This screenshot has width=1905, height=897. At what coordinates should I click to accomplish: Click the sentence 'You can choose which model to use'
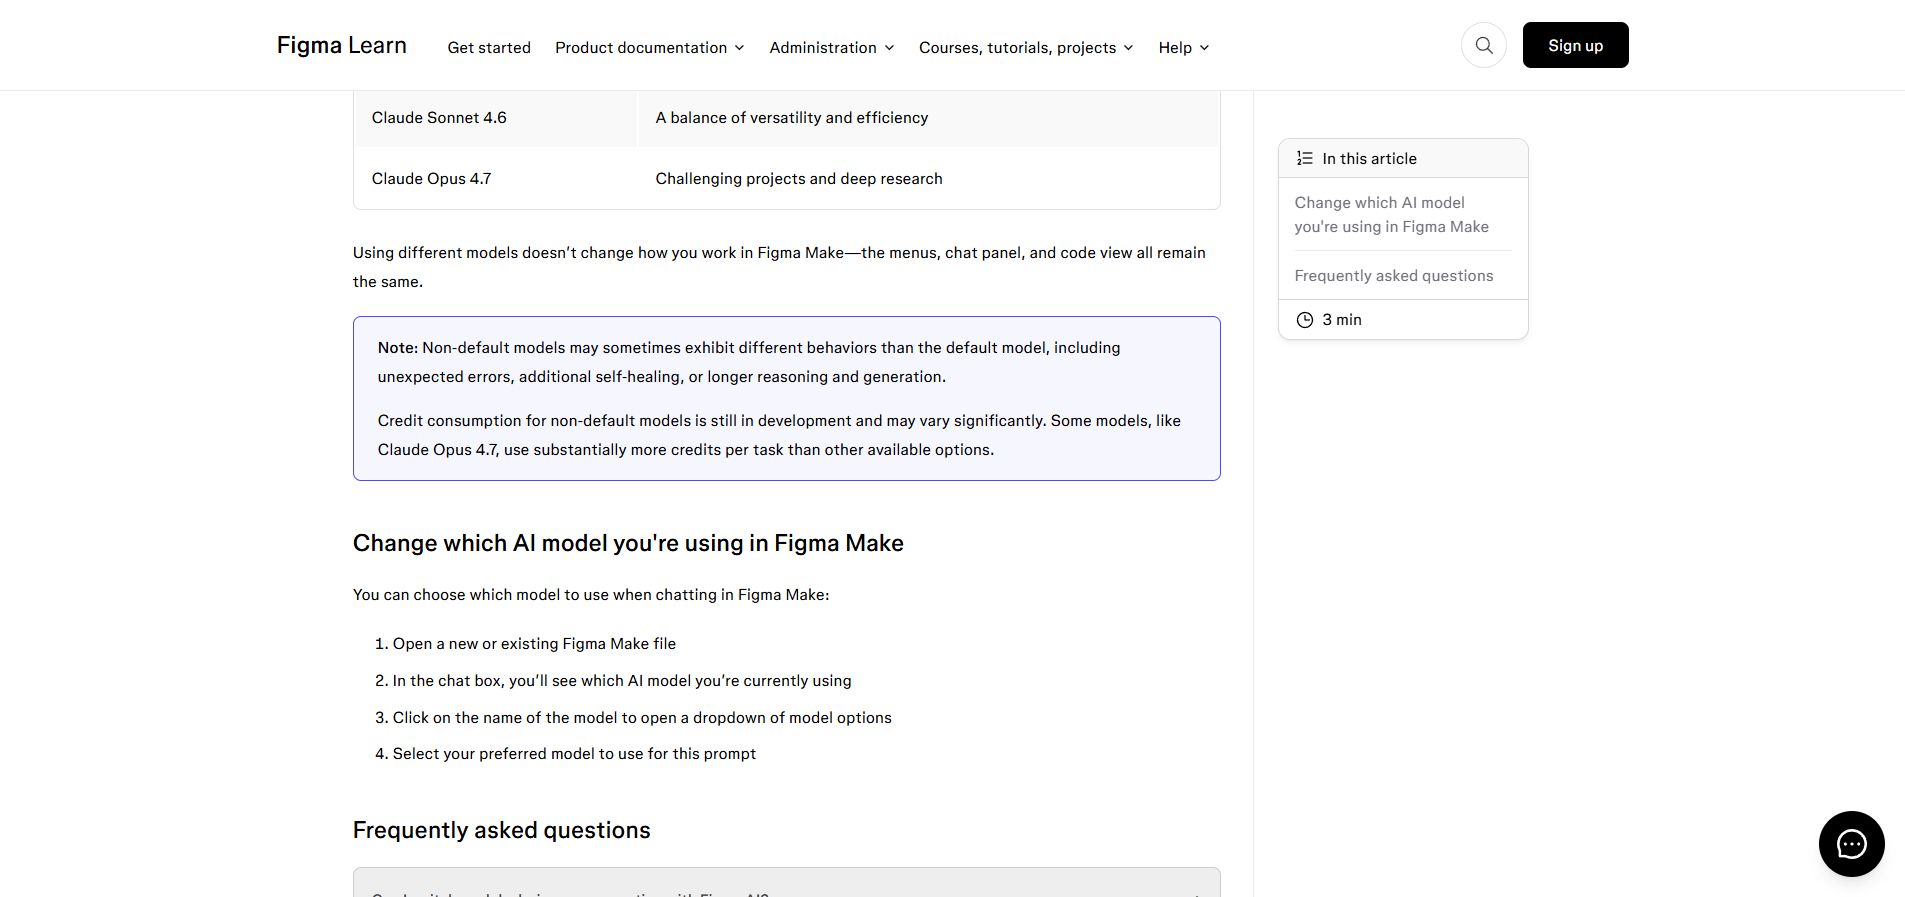(591, 595)
